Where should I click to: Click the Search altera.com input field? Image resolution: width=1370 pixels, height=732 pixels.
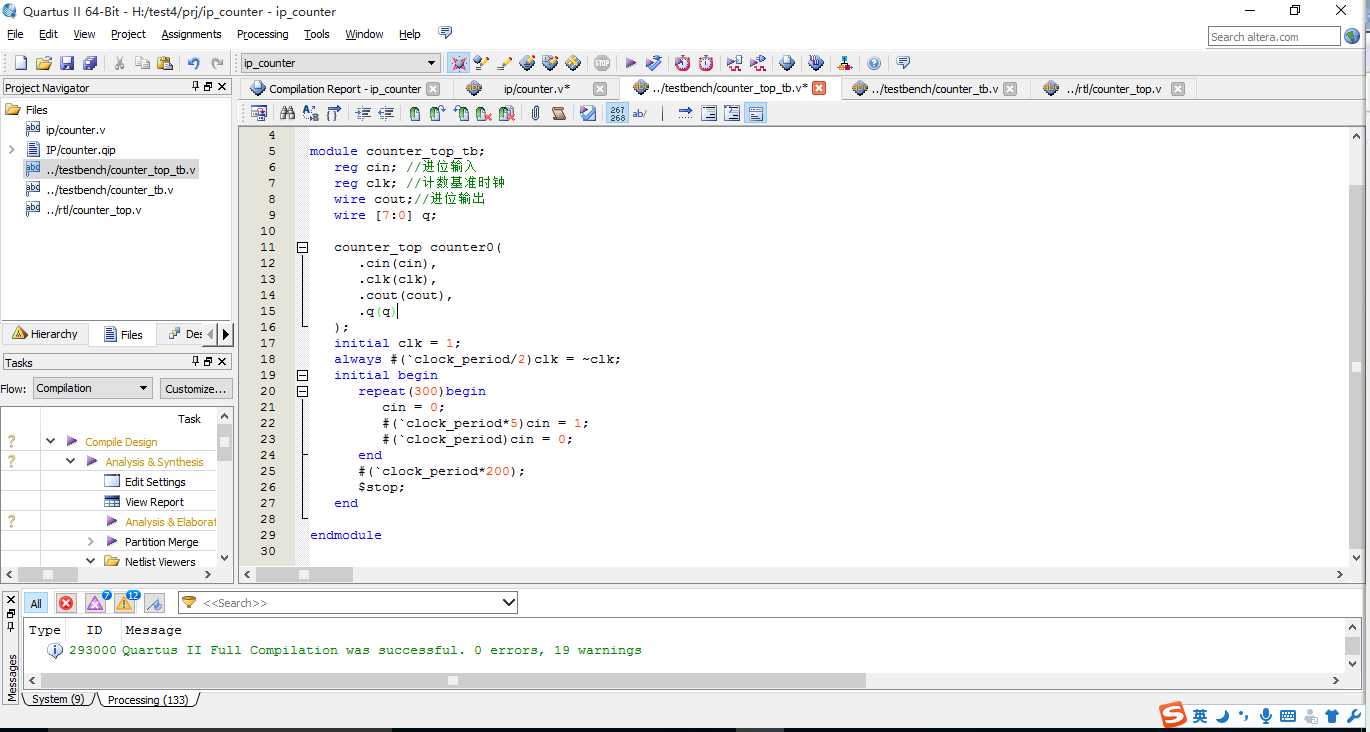point(1273,37)
